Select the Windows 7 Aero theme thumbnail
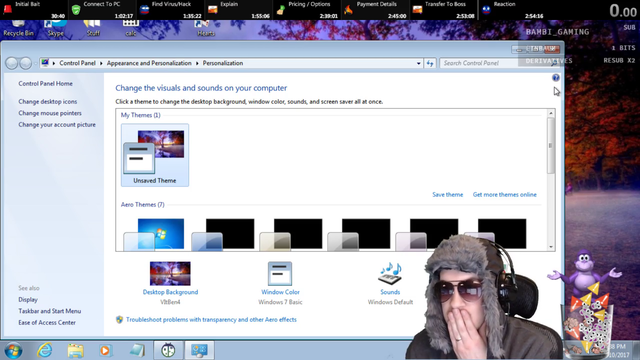The image size is (640, 360). pos(155,234)
